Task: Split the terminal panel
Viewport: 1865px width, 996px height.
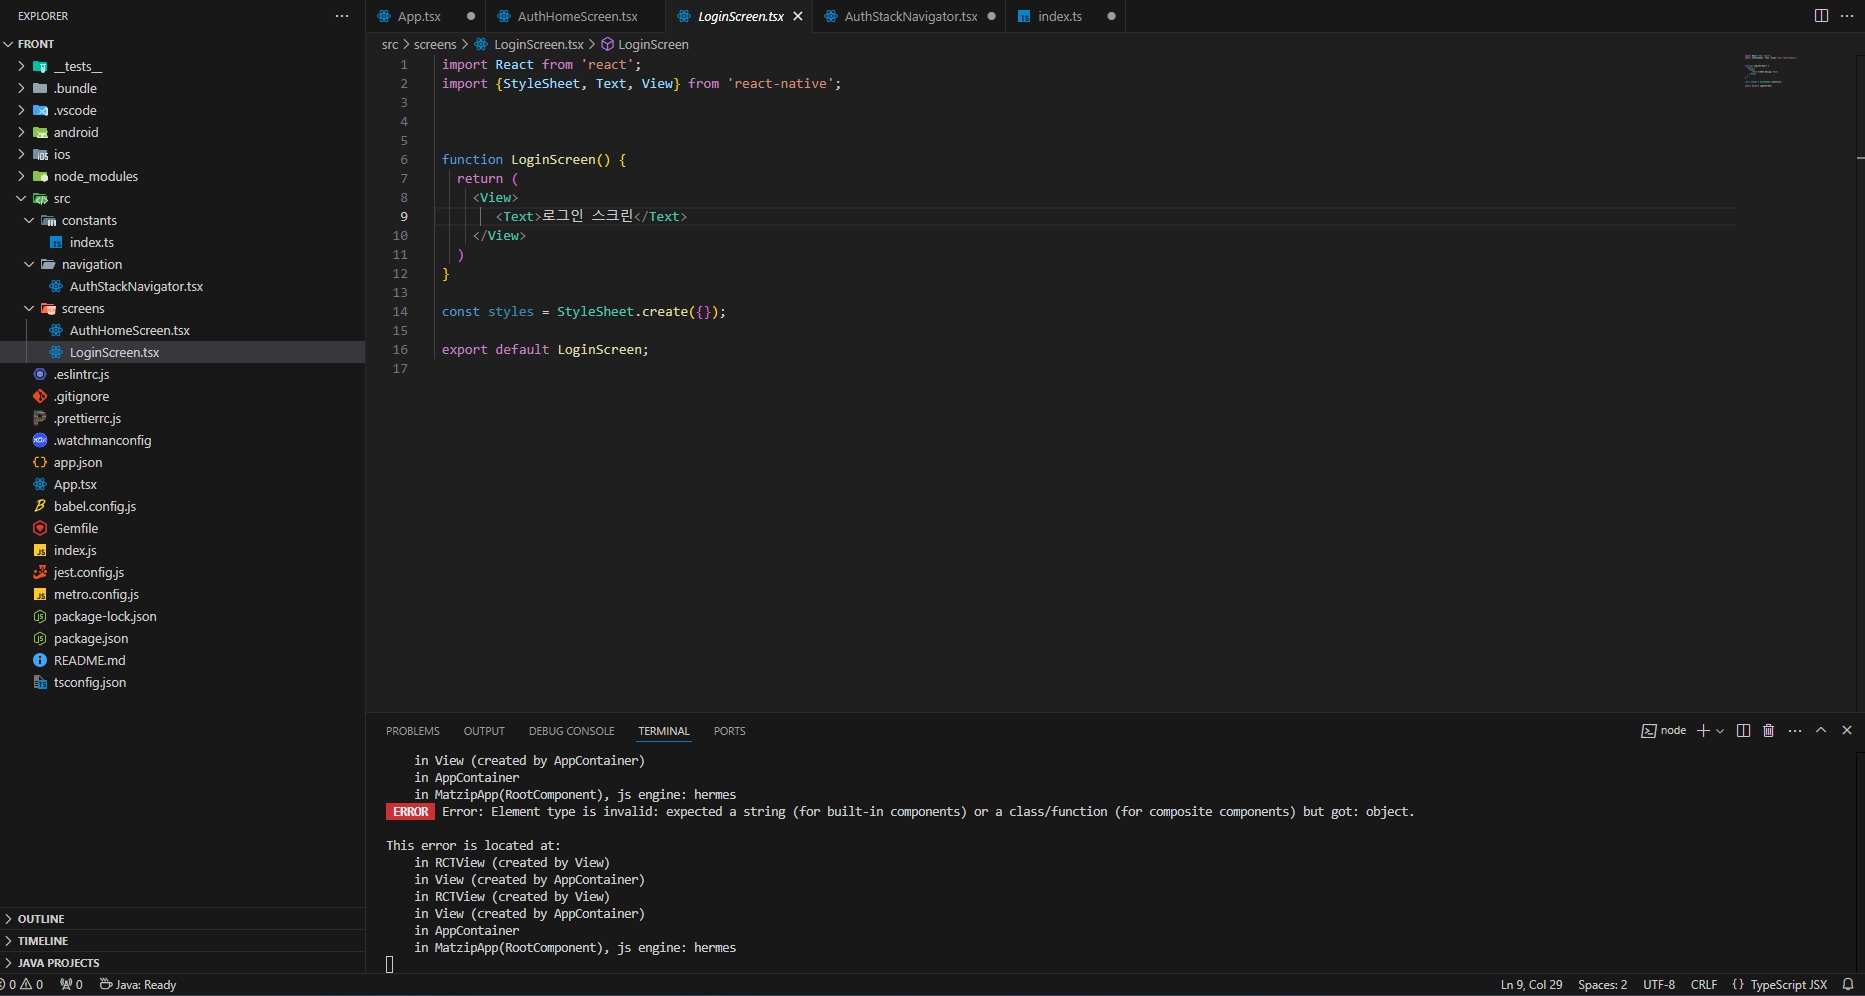Action: click(x=1743, y=731)
